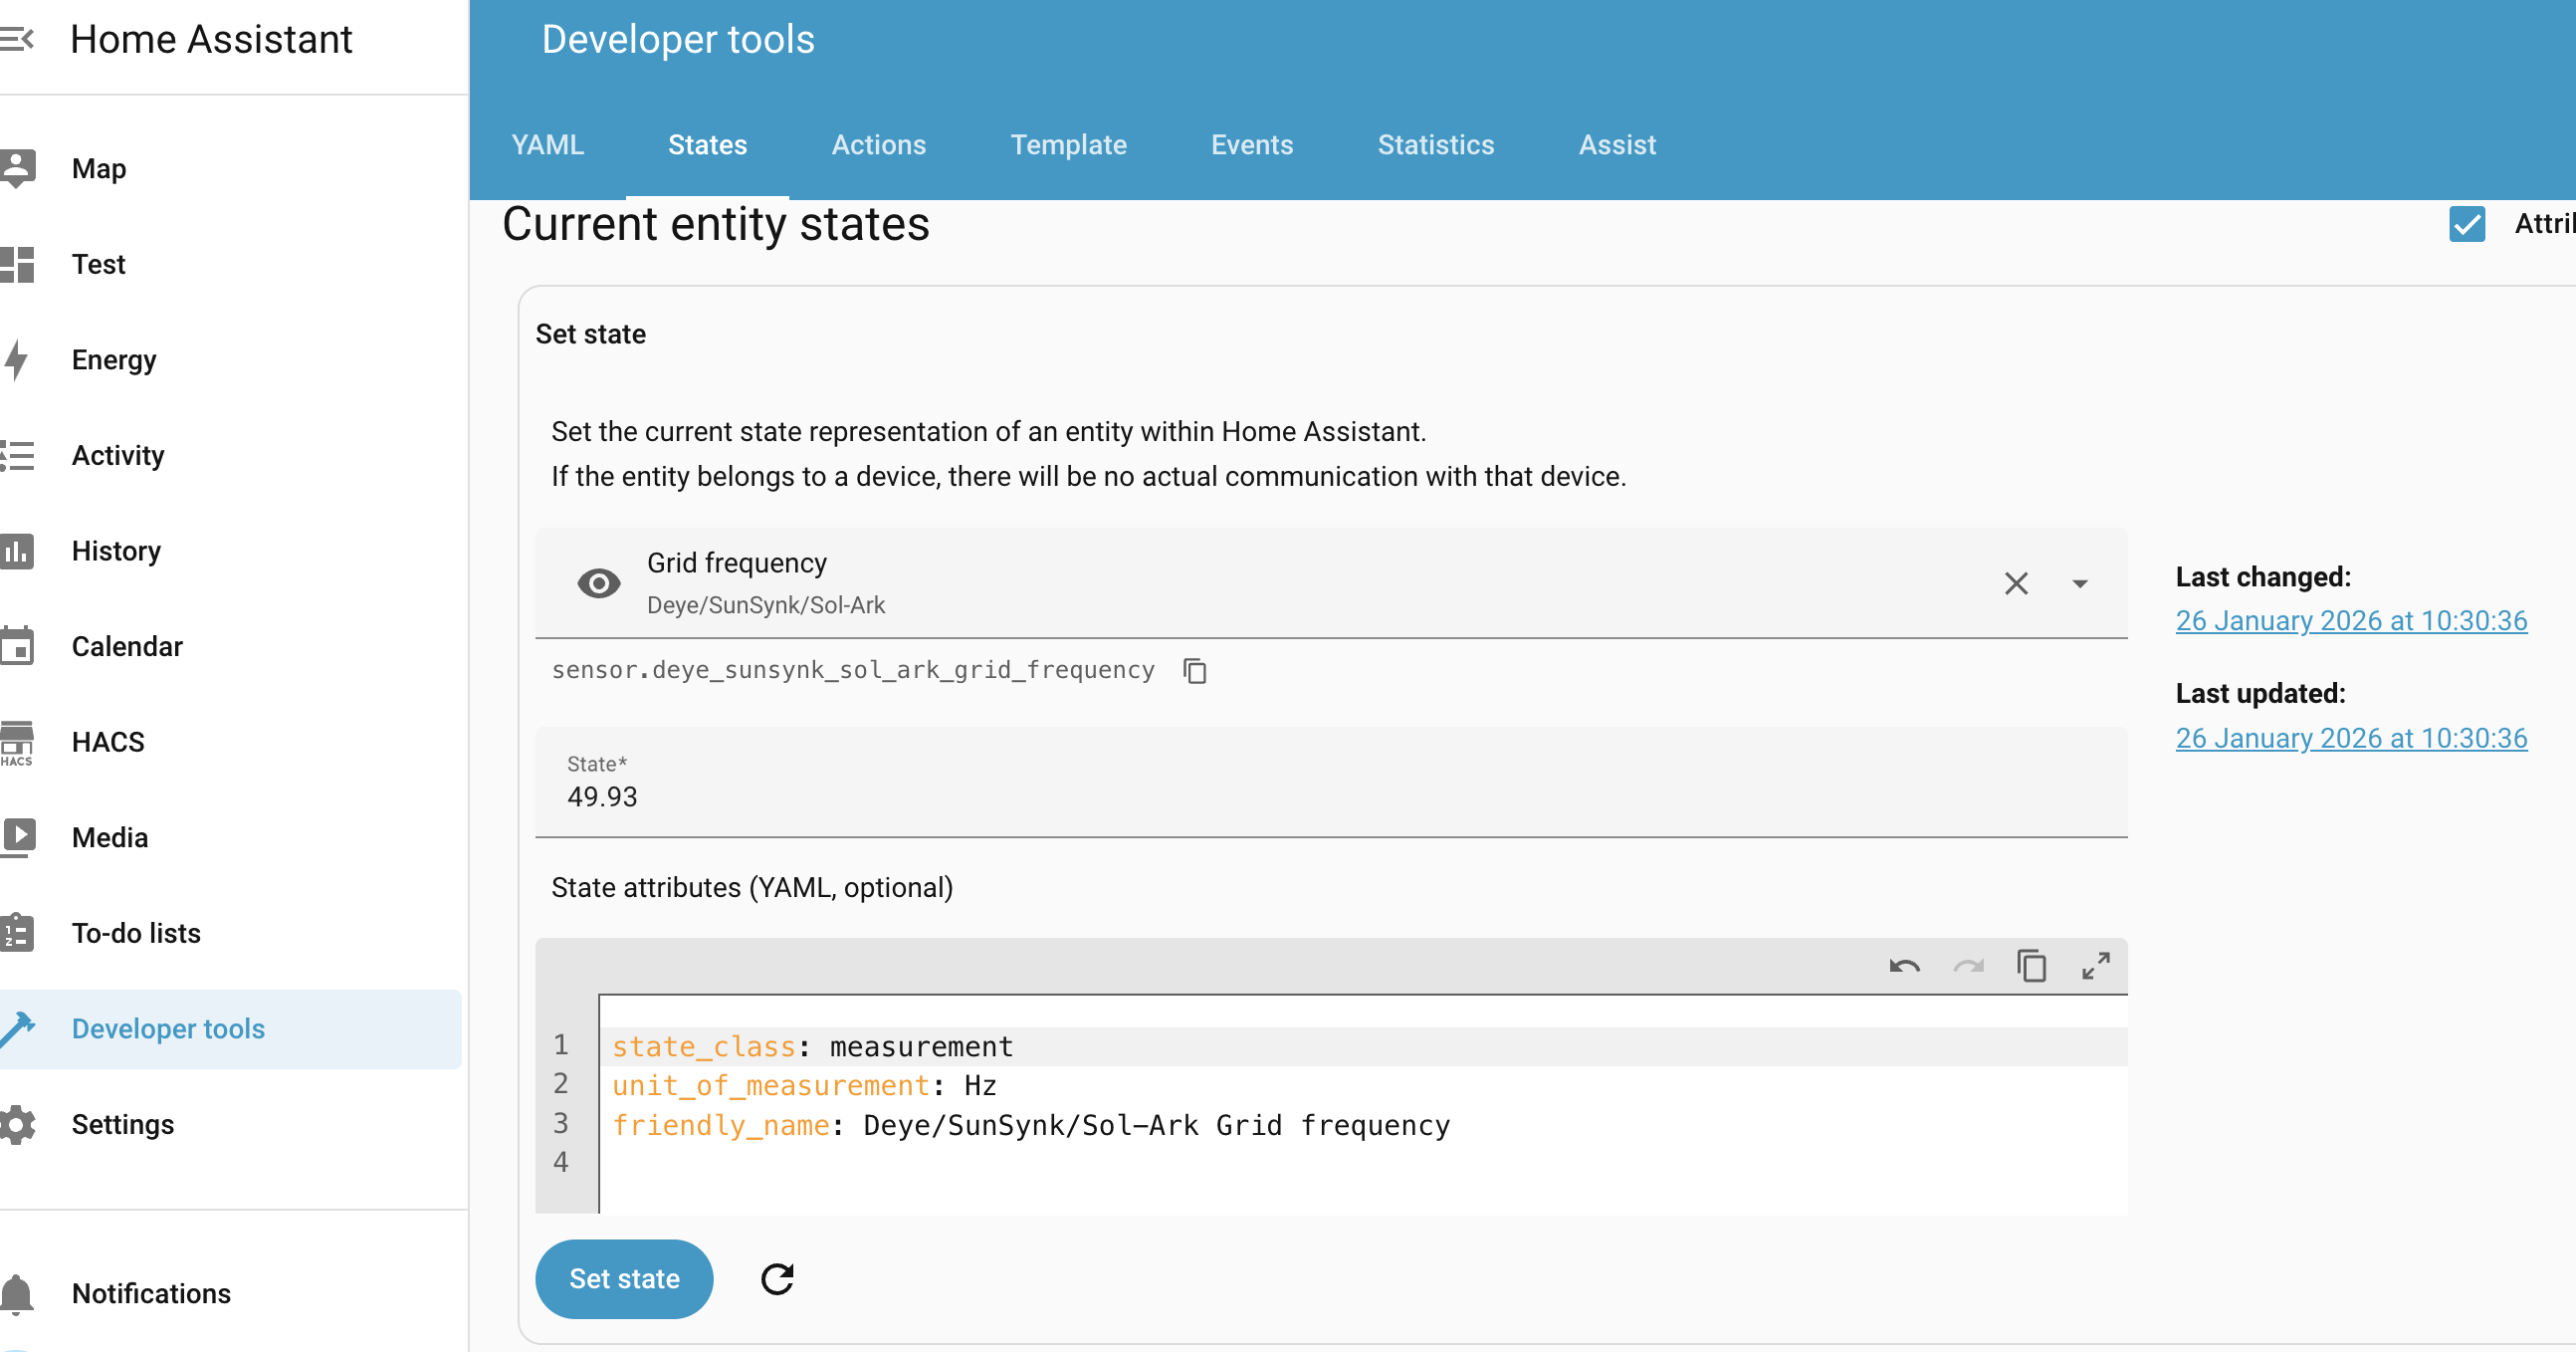
Task: Click the To-do lists clipboard icon
Action: (x=17, y=933)
